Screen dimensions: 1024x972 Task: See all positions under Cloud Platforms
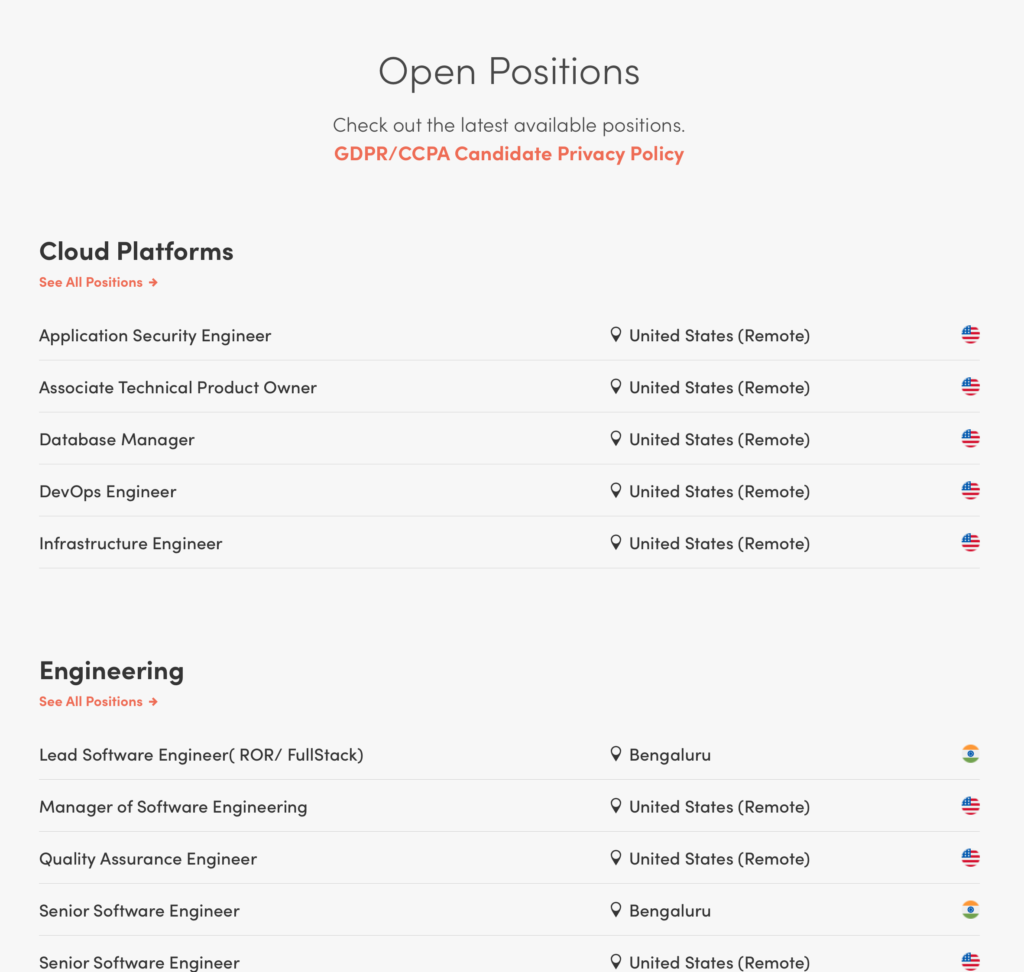(98, 282)
